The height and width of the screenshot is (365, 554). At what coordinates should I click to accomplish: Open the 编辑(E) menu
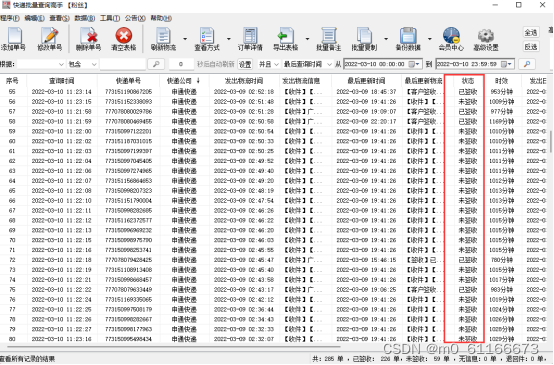[x=34, y=18]
